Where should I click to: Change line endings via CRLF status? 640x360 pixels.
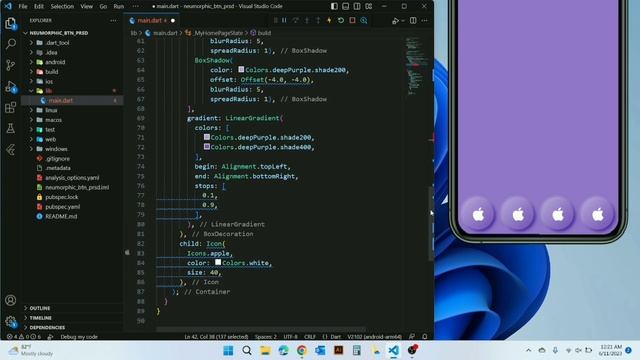tap(310, 337)
